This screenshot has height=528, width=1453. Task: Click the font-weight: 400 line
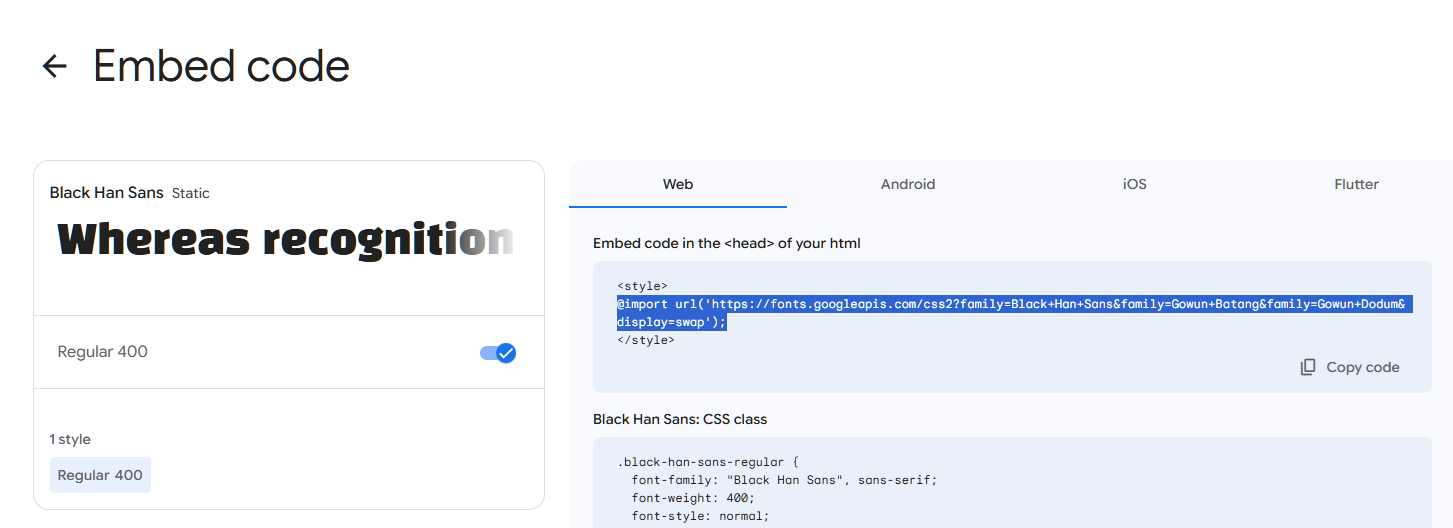coord(693,498)
